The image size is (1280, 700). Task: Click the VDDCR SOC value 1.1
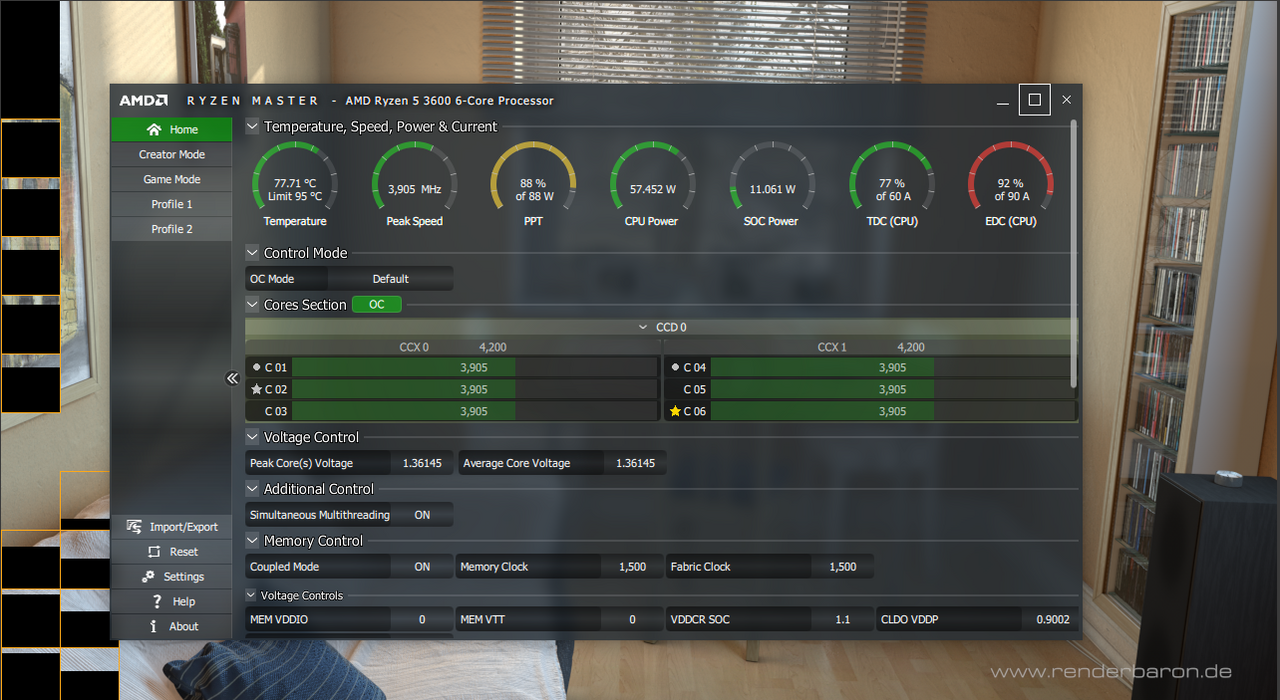point(843,620)
